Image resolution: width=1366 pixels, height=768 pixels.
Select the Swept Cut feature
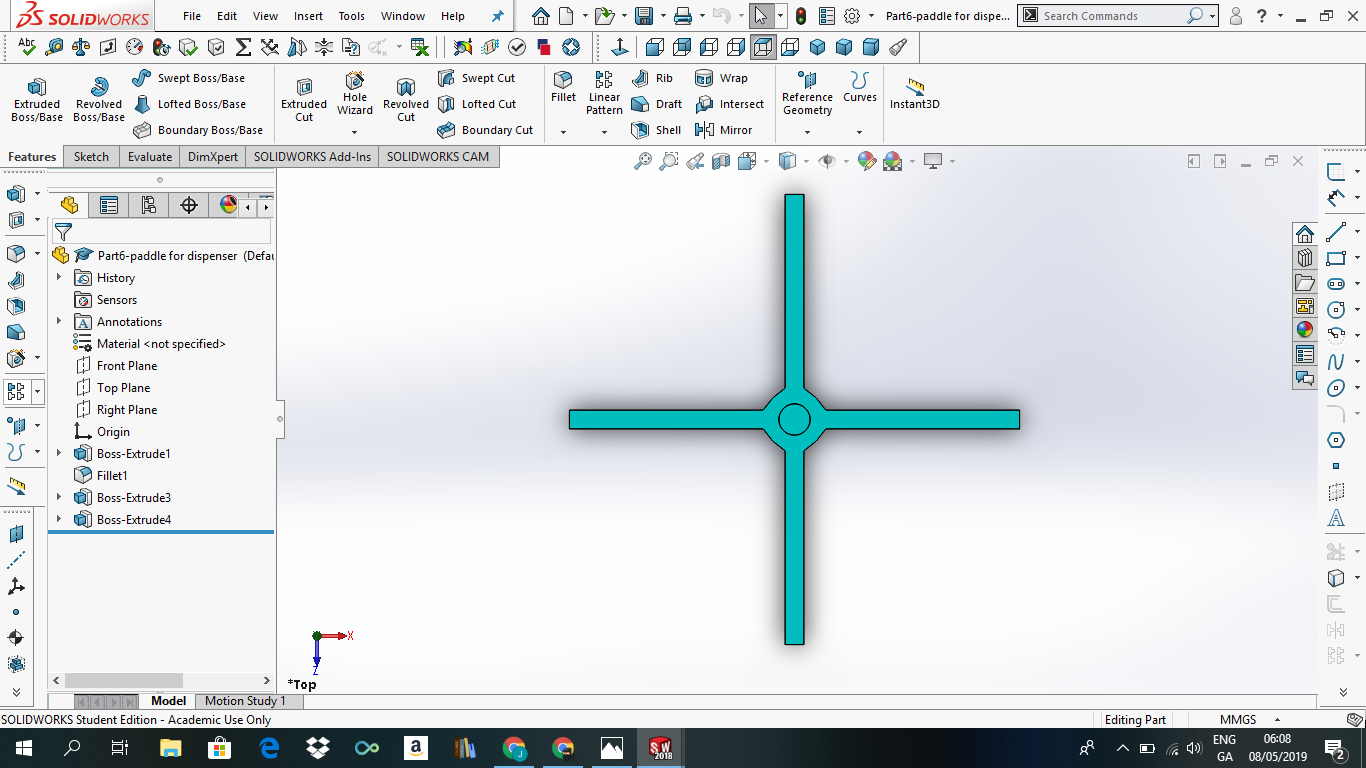(x=477, y=78)
